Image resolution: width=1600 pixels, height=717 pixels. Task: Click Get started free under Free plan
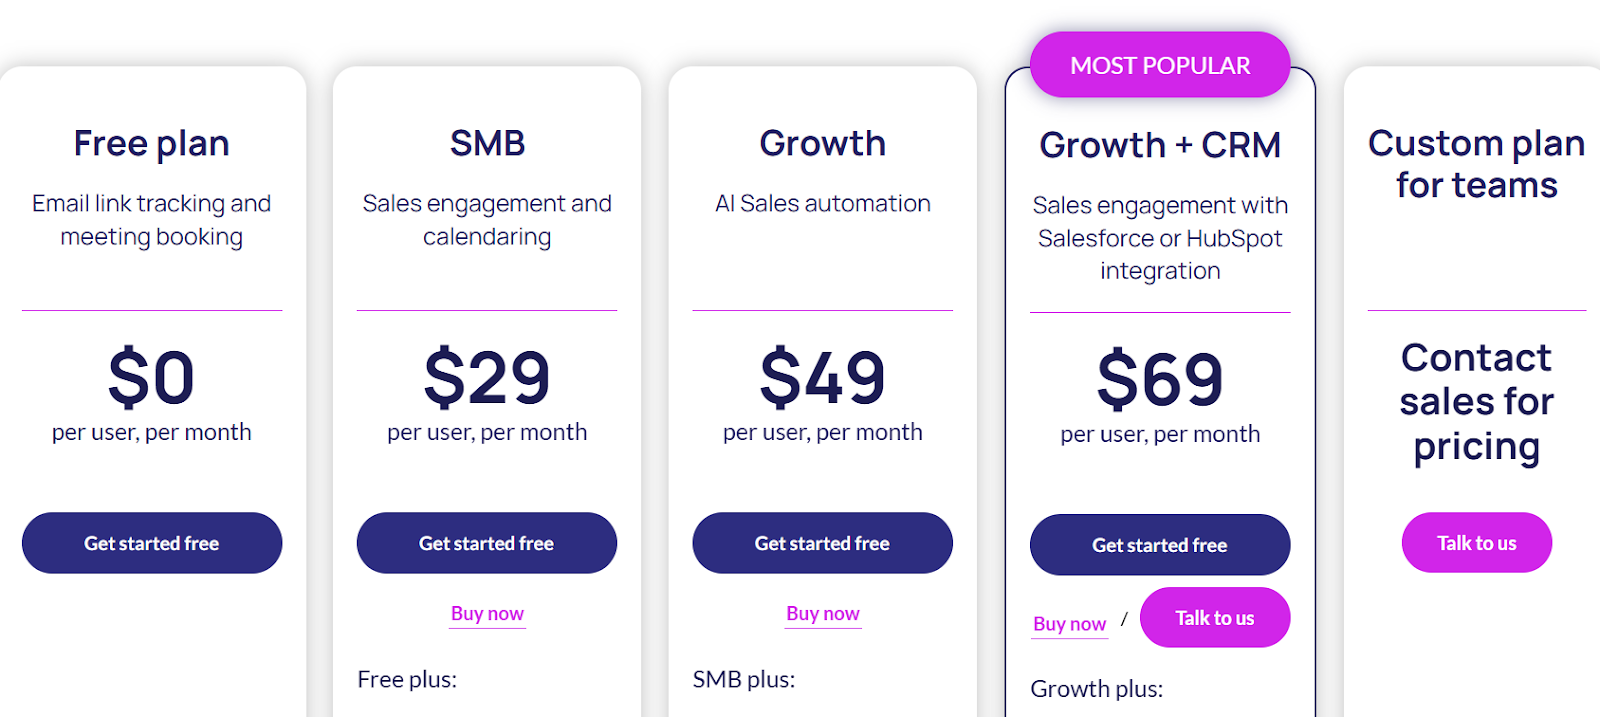tap(151, 543)
